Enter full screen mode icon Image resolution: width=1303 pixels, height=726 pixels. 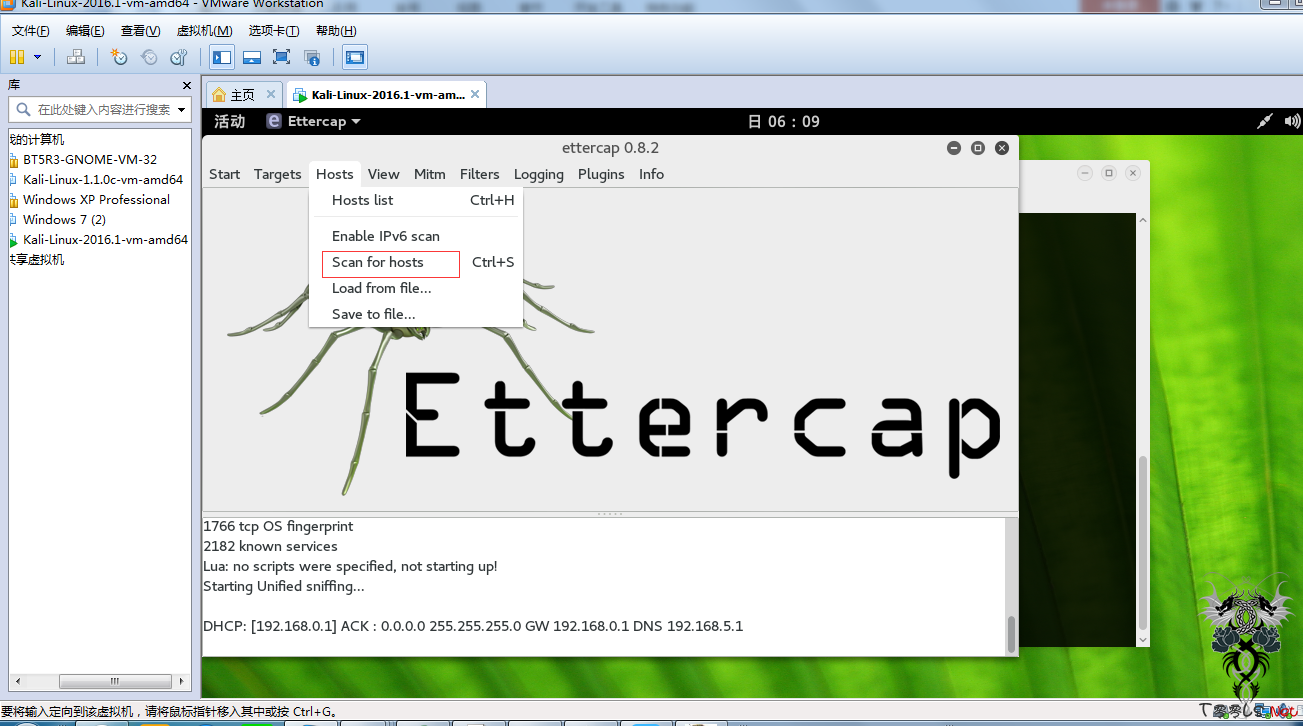pos(282,57)
